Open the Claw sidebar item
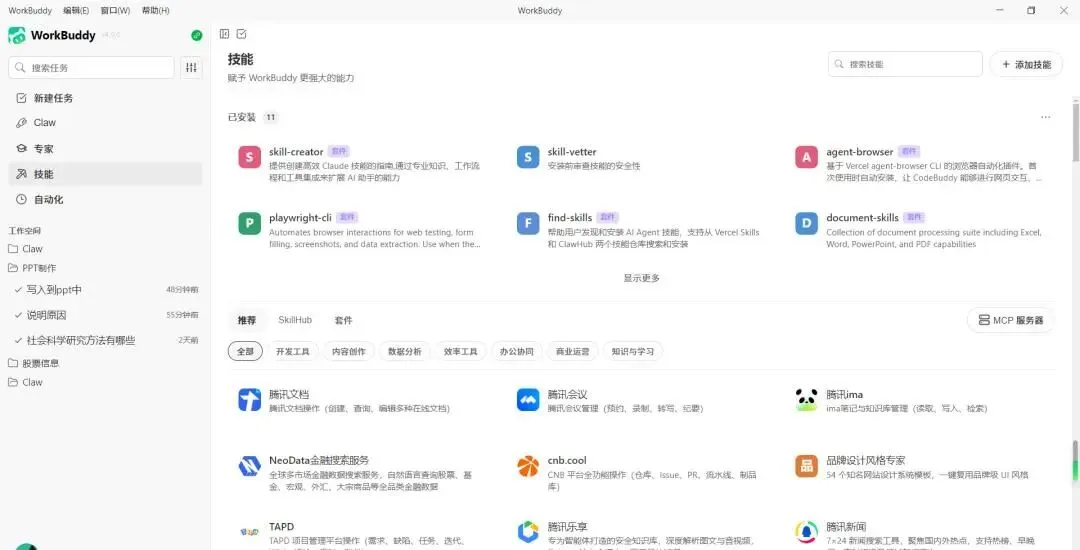 point(105,123)
